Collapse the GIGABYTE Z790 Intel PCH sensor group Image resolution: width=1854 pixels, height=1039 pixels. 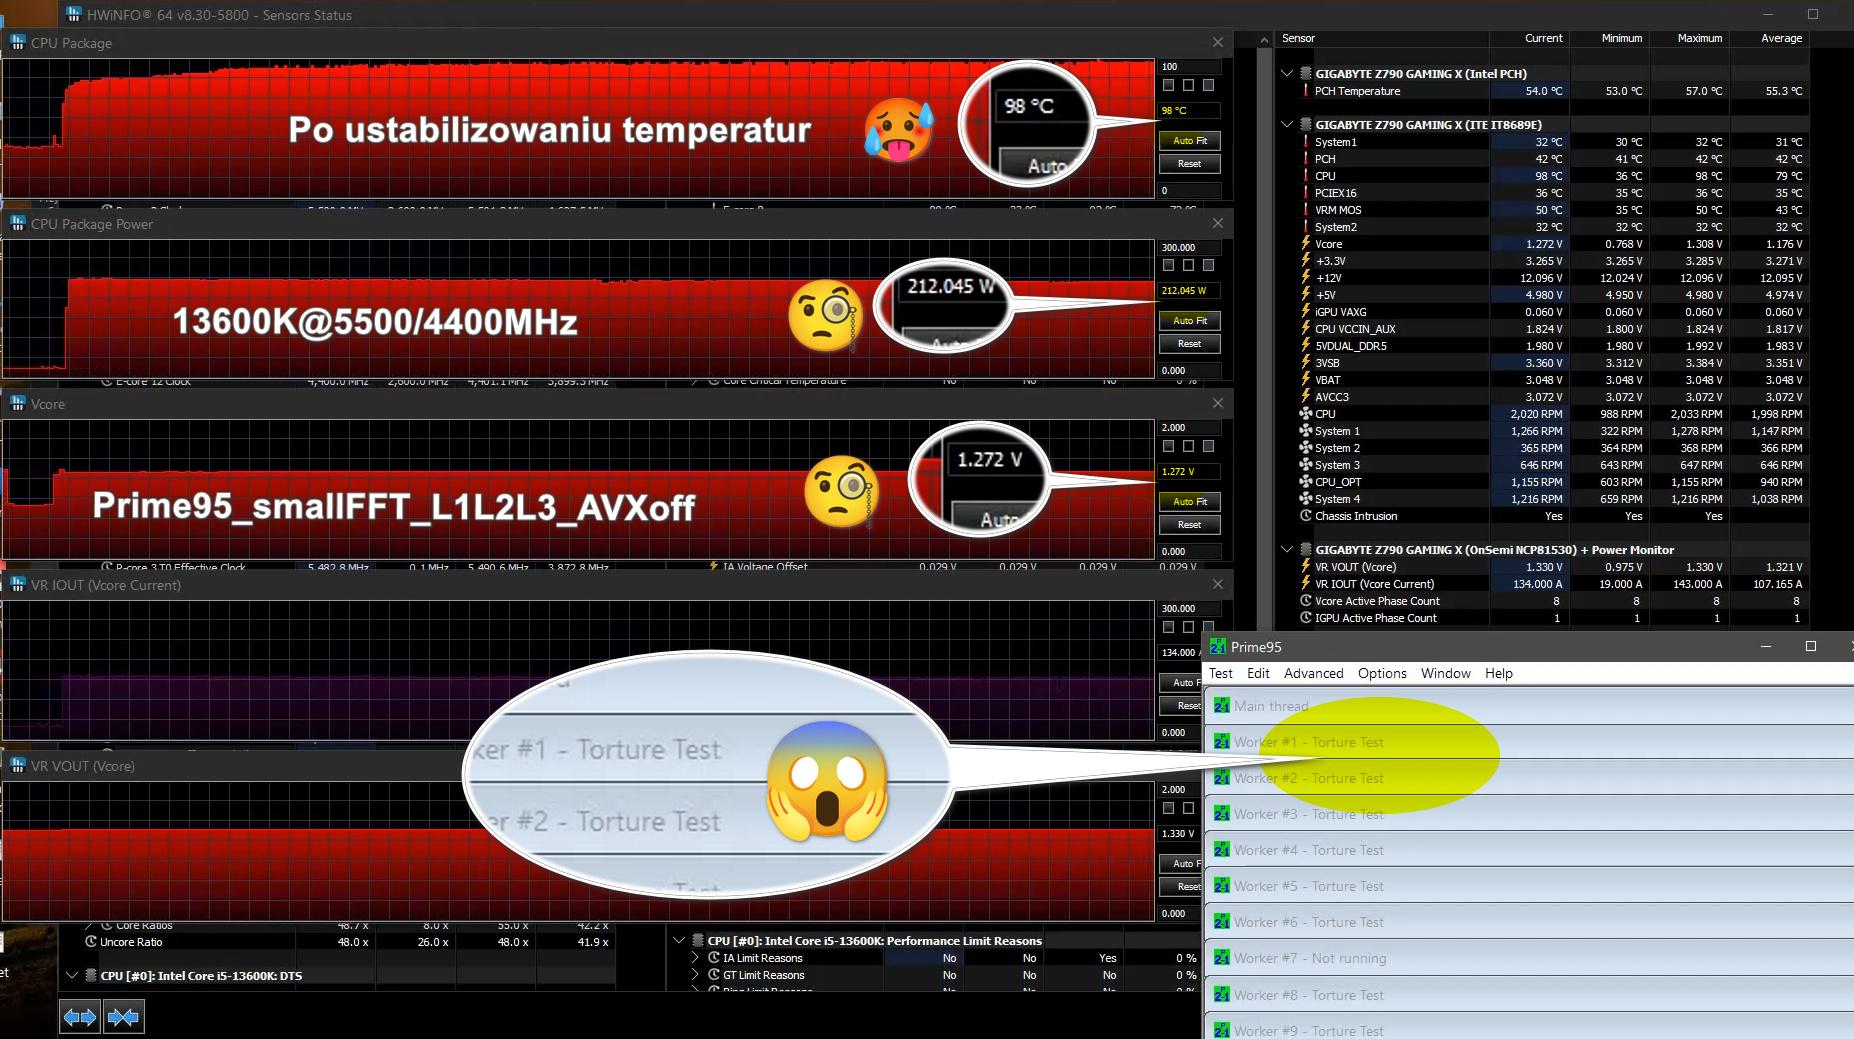[1287, 74]
